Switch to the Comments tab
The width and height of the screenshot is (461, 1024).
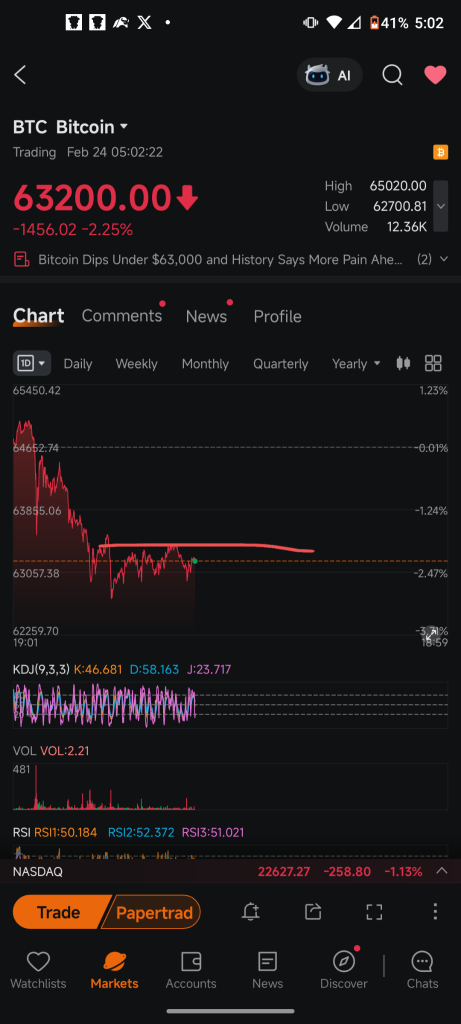(x=121, y=316)
